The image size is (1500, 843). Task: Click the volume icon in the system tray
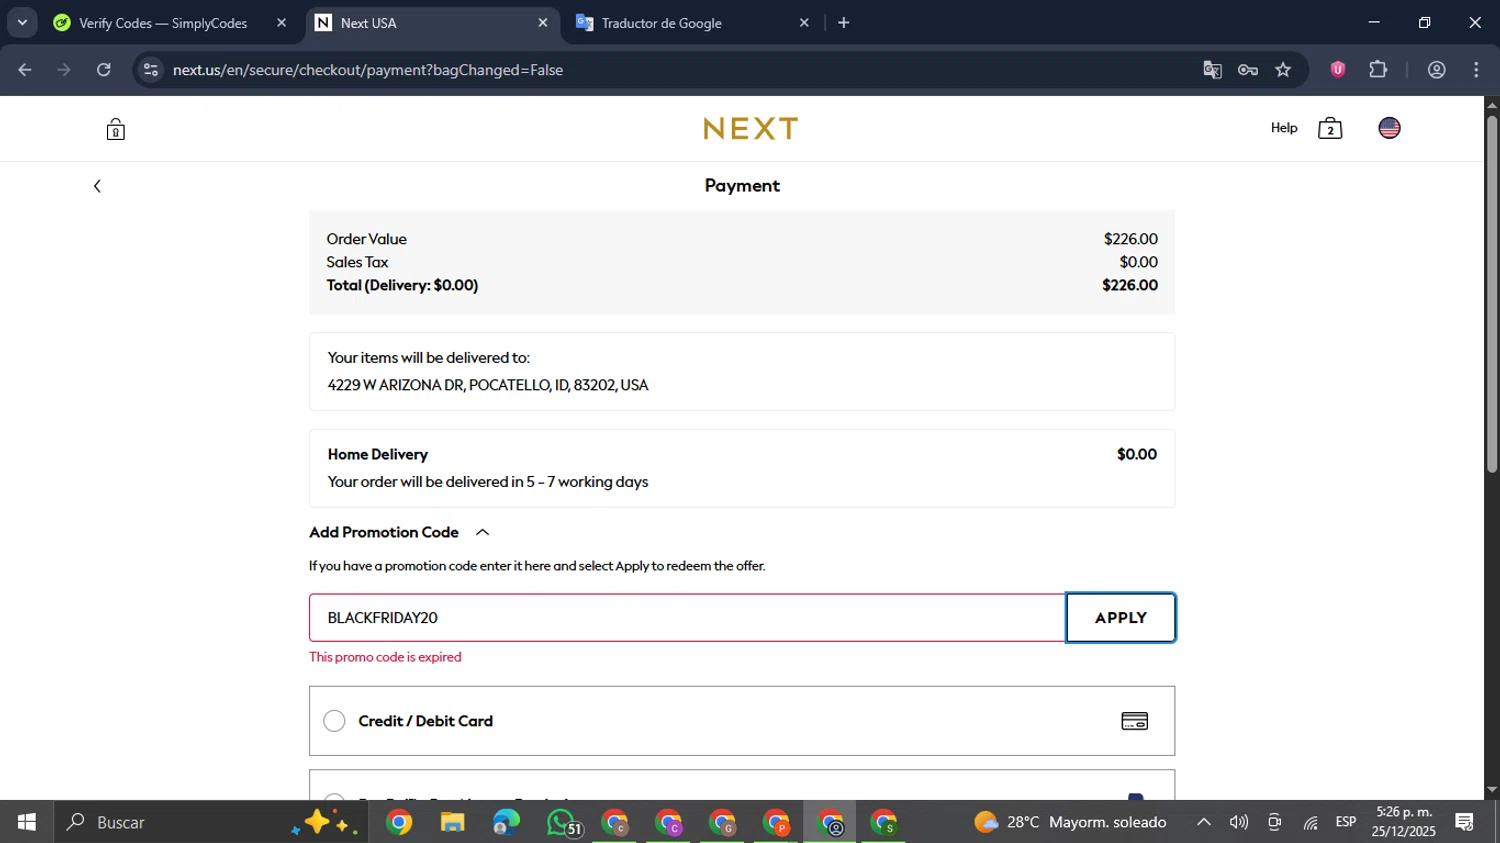(1239, 822)
